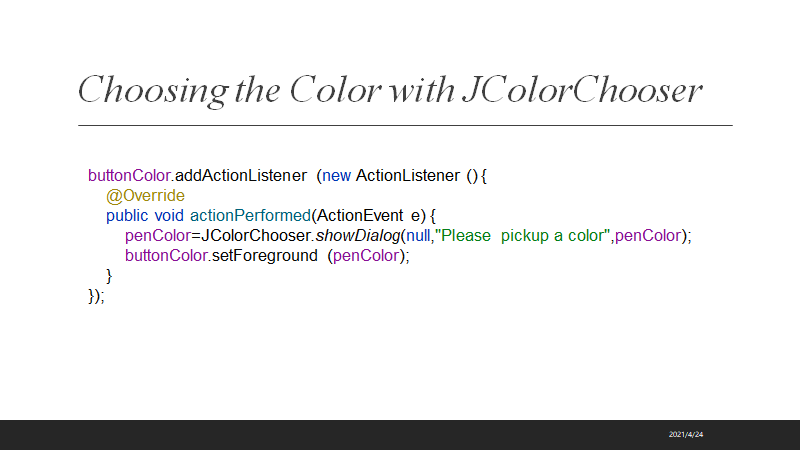Screen dimensions: 800x450
Task: Click 'penColor' at the assignment start
Action: click(157, 236)
